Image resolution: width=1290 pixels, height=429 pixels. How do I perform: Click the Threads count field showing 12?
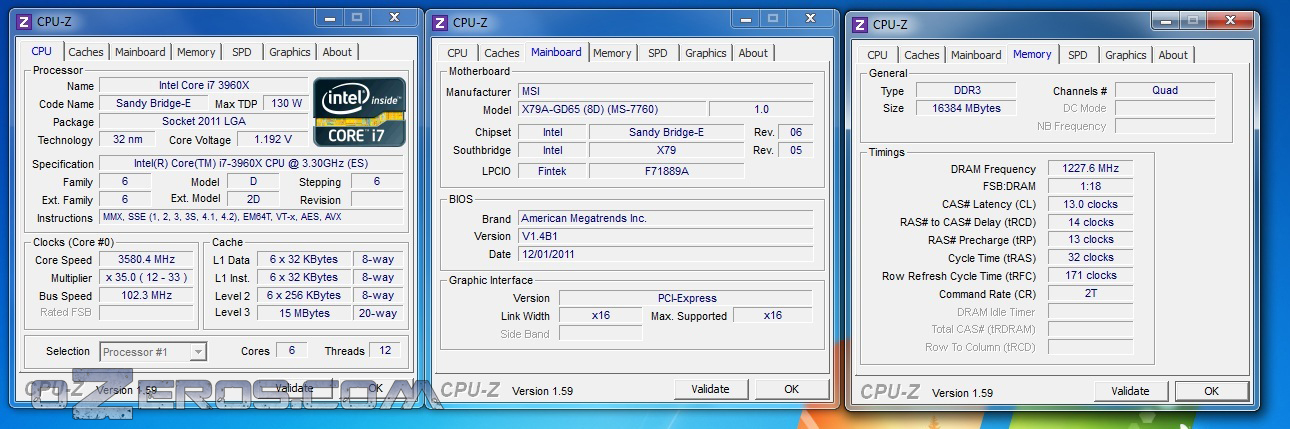pyautogui.click(x=385, y=350)
